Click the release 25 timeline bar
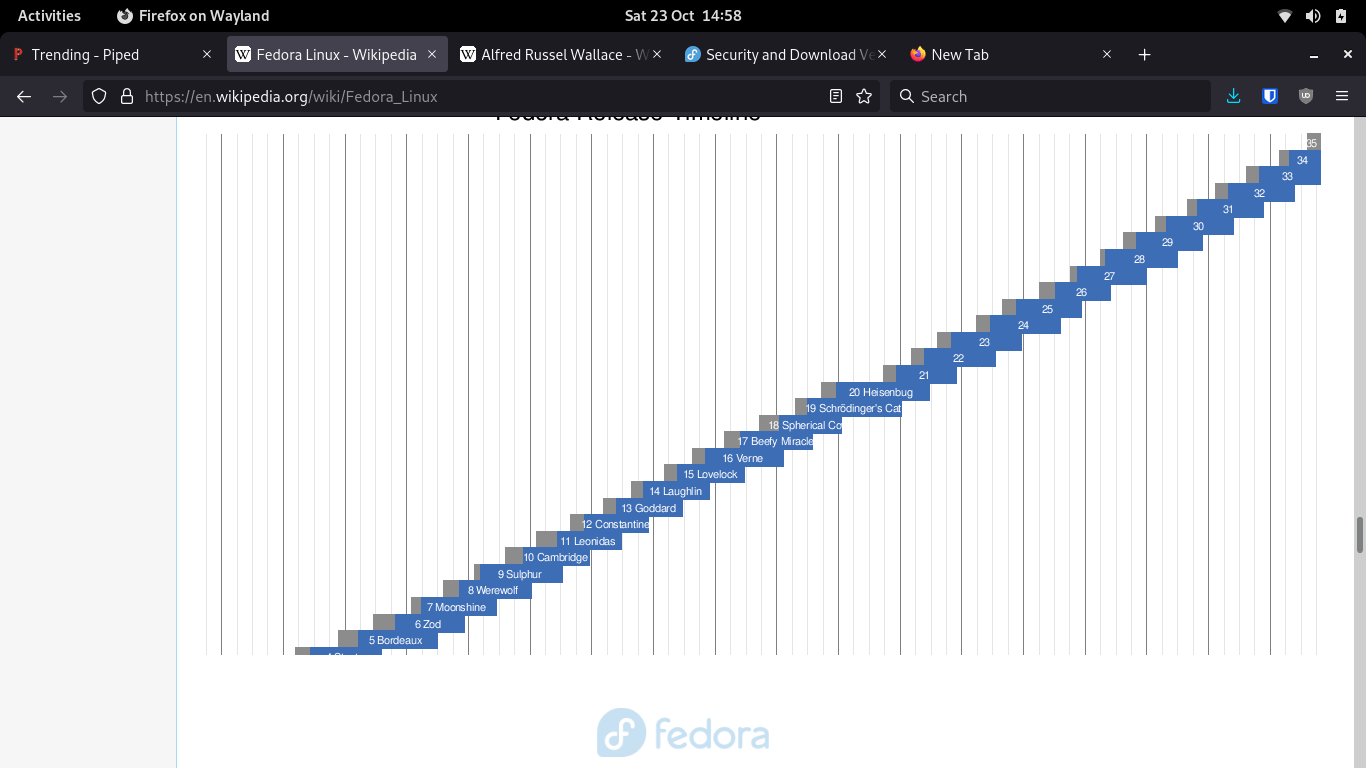The height and width of the screenshot is (768, 1366). point(1049,309)
